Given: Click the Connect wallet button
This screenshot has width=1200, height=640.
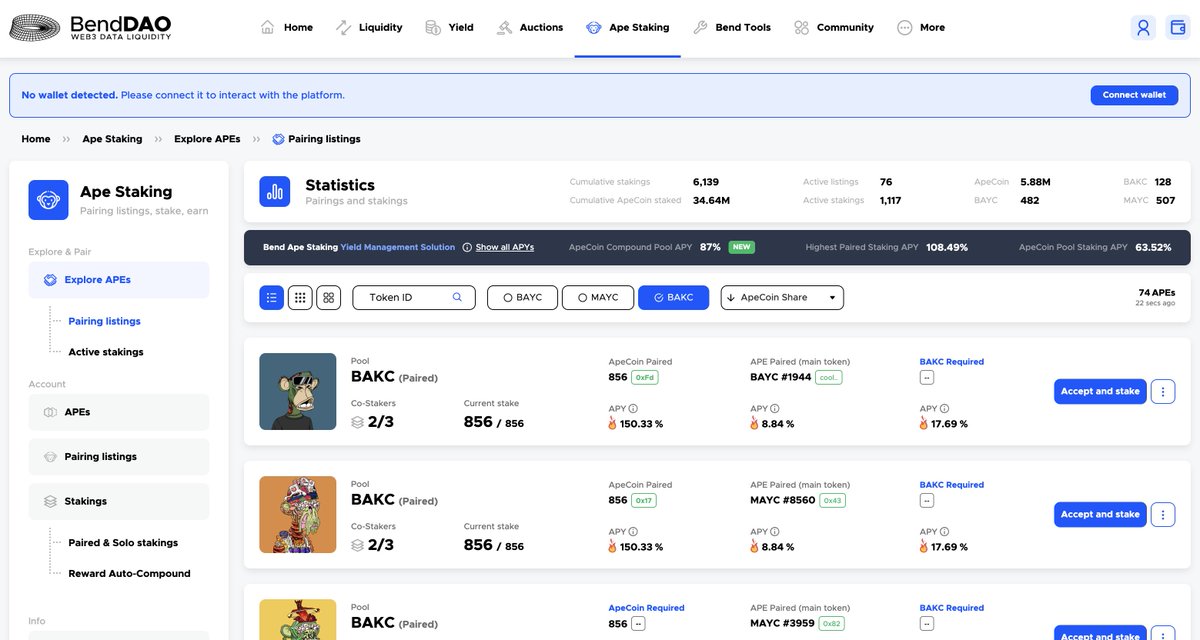Looking at the screenshot, I should (x=1134, y=95).
